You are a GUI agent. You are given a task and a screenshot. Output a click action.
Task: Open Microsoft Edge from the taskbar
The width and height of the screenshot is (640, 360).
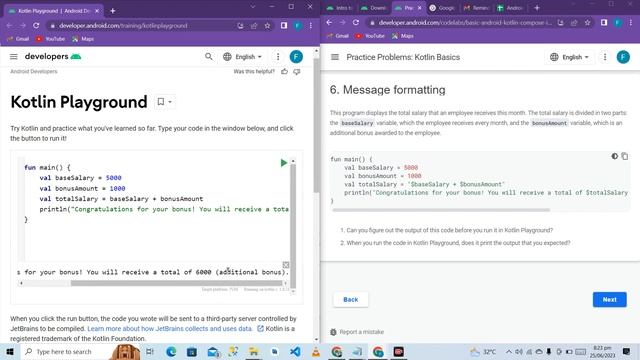(x=171, y=351)
